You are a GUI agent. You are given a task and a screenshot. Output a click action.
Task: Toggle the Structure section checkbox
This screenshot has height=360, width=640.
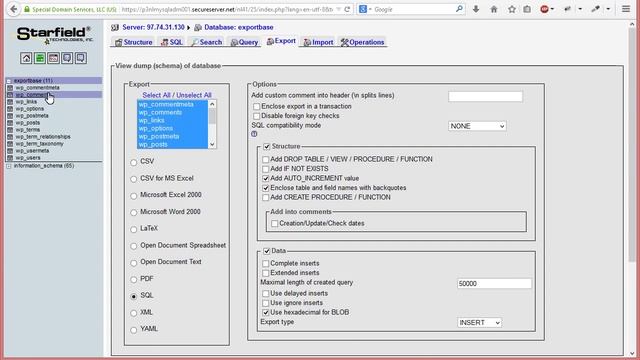point(267,146)
